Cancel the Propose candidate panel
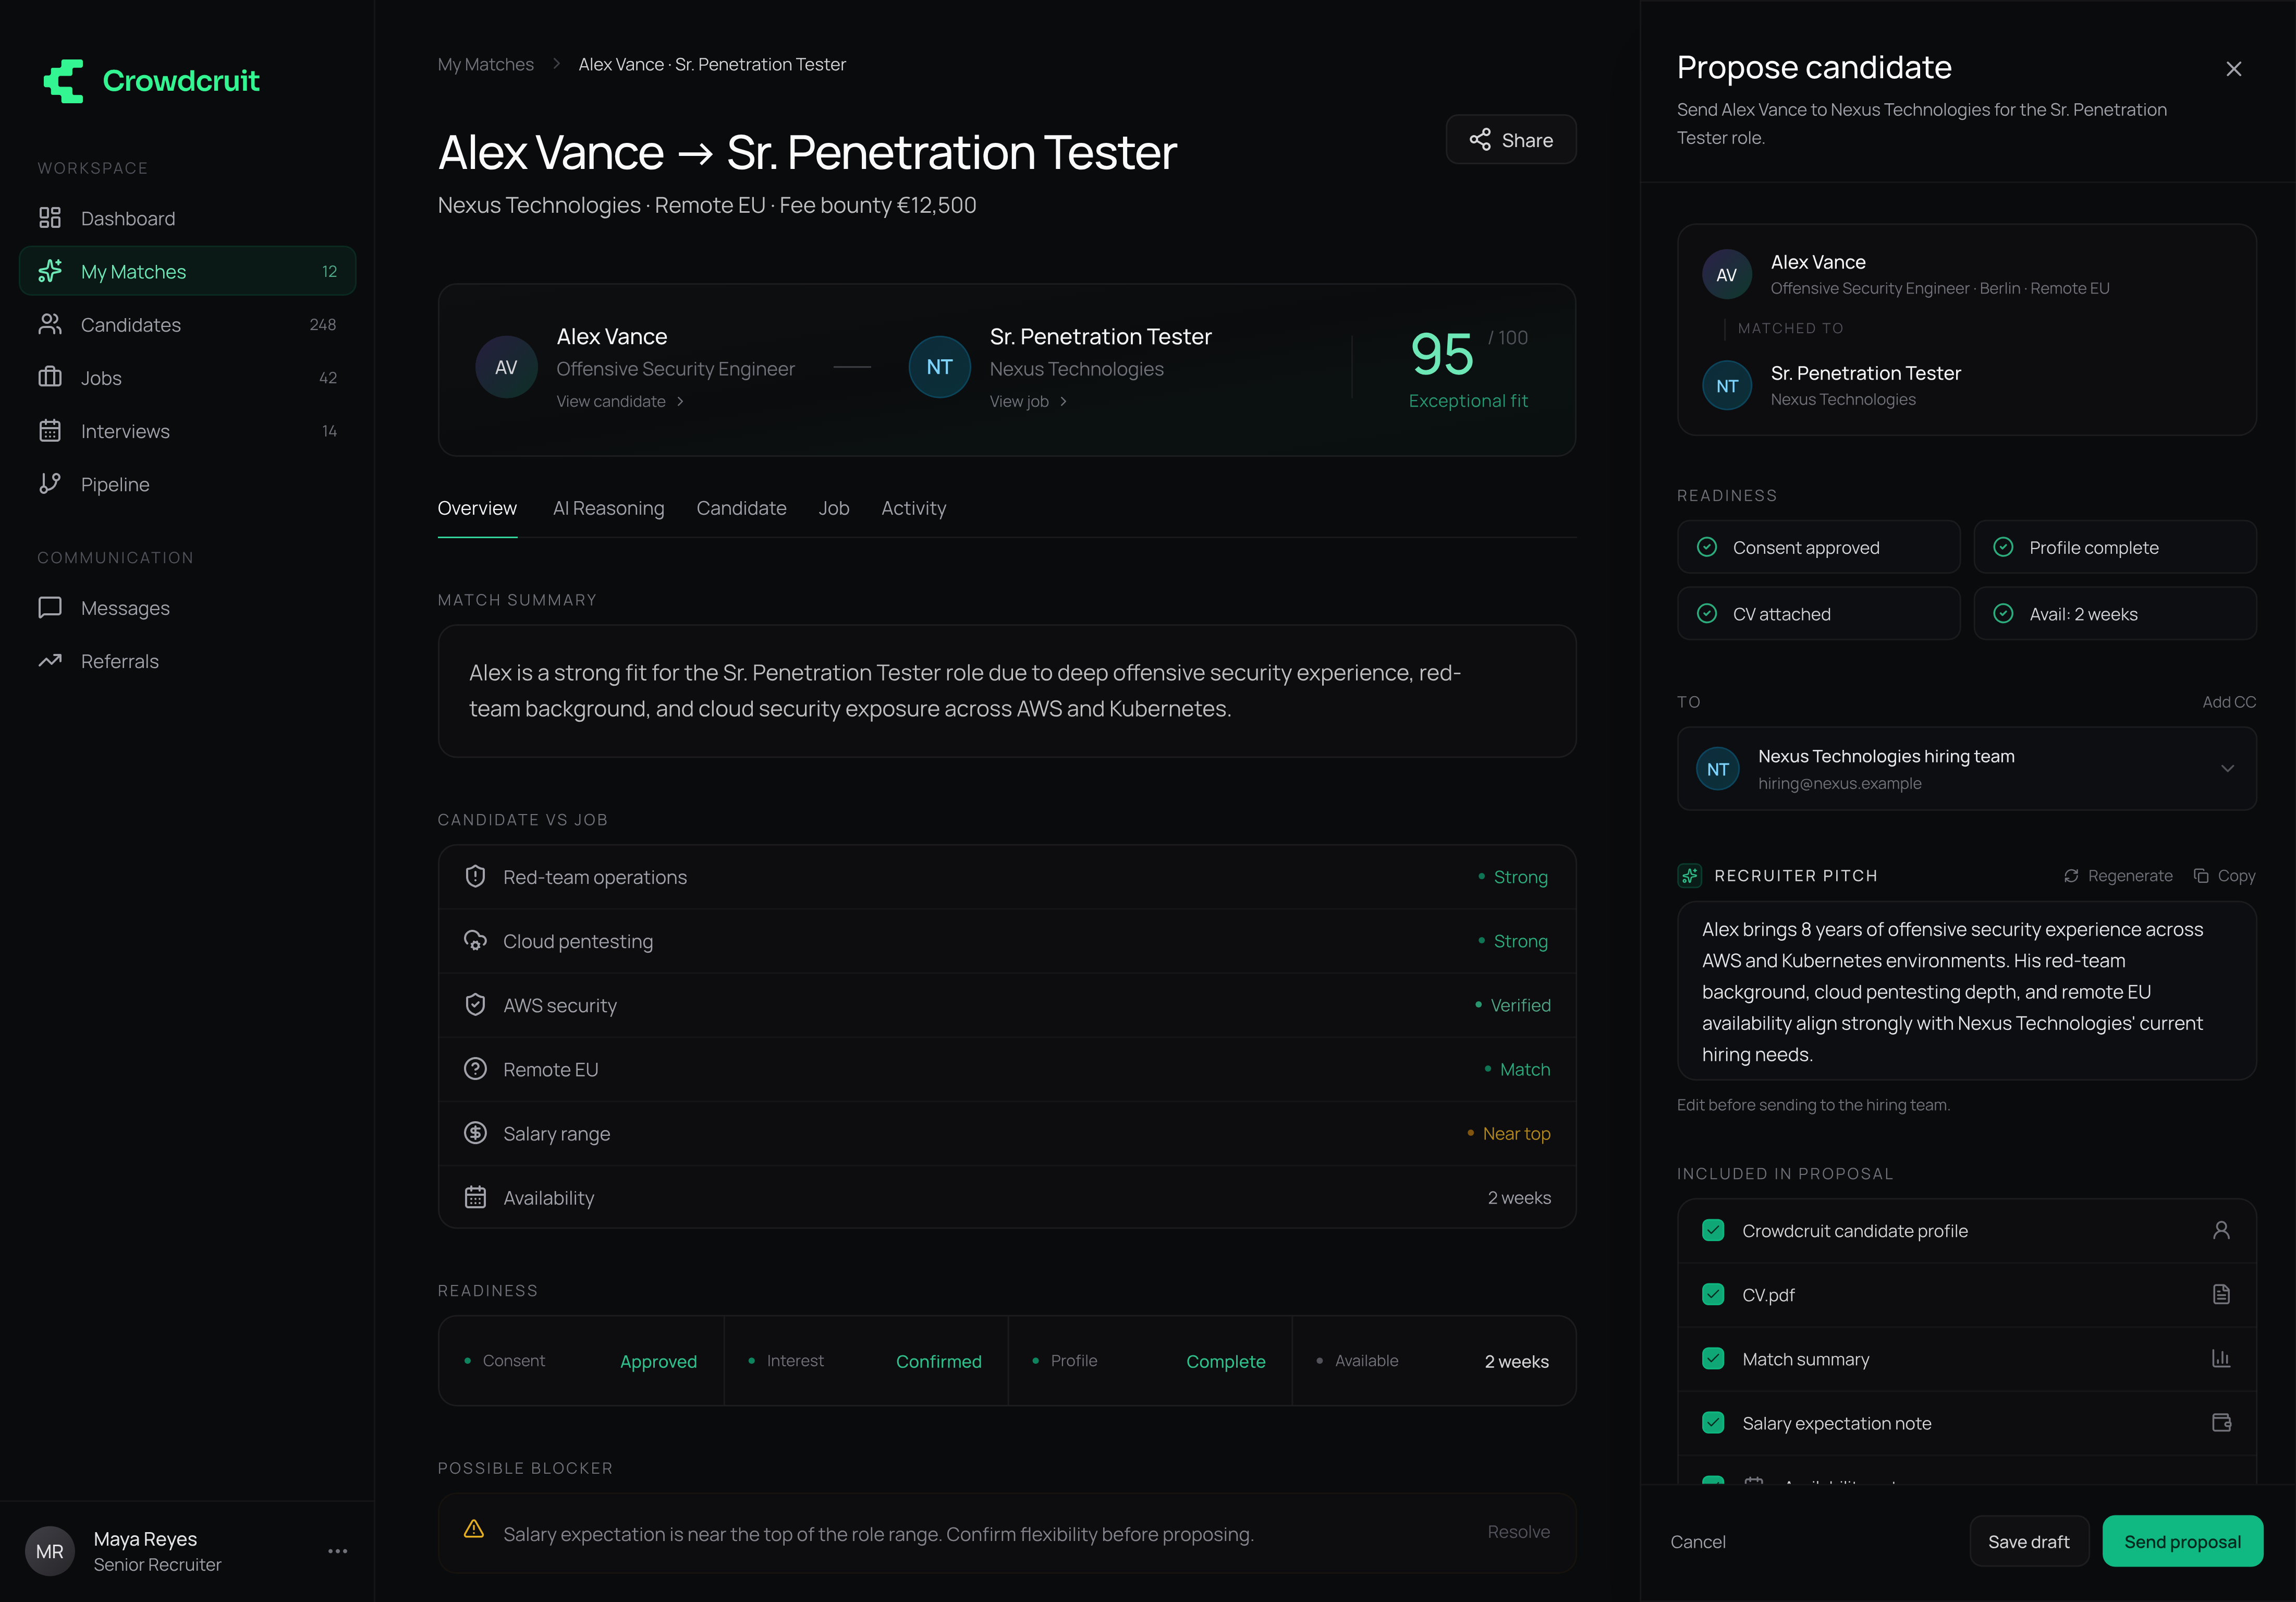The image size is (2296, 1602). 1697,1541
